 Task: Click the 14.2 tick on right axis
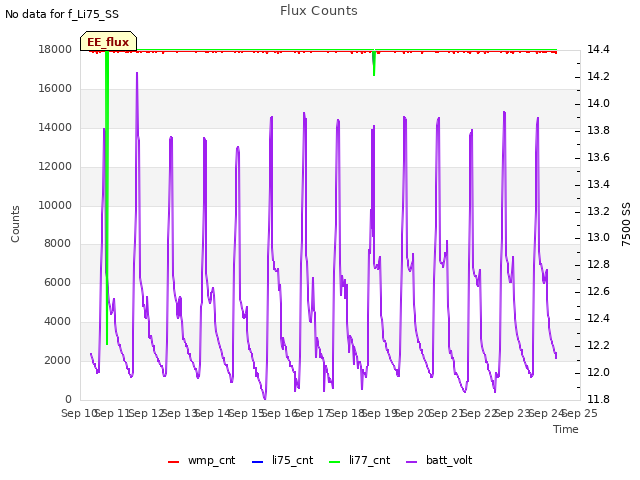598,76
